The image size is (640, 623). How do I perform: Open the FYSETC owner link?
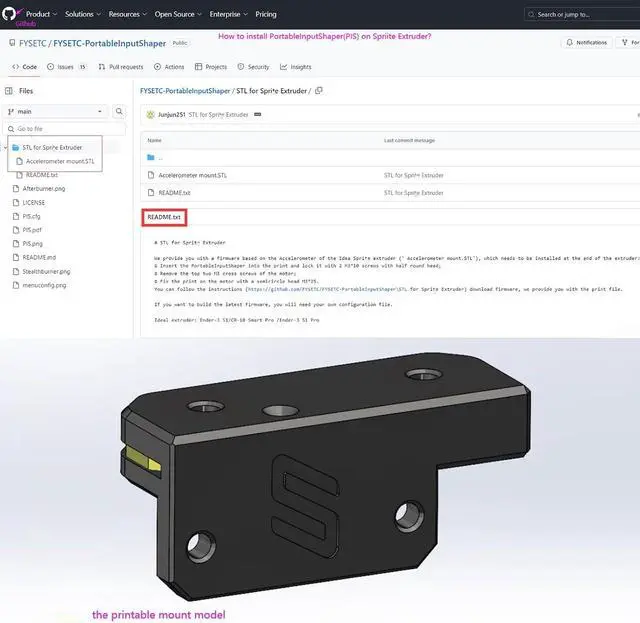tap(33, 43)
